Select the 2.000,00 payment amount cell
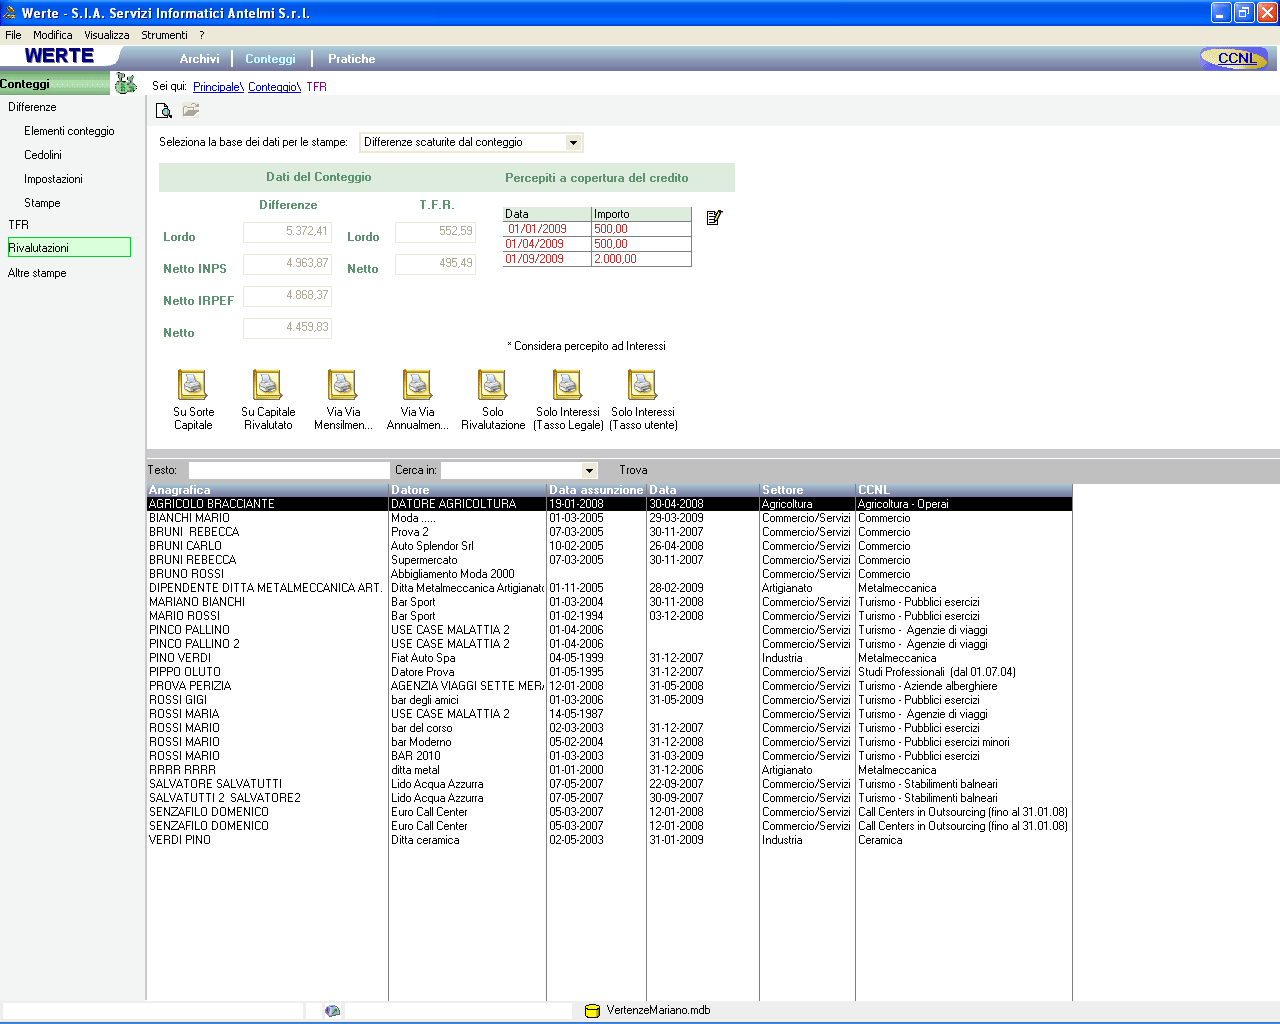The image size is (1280, 1024). (641, 259)
